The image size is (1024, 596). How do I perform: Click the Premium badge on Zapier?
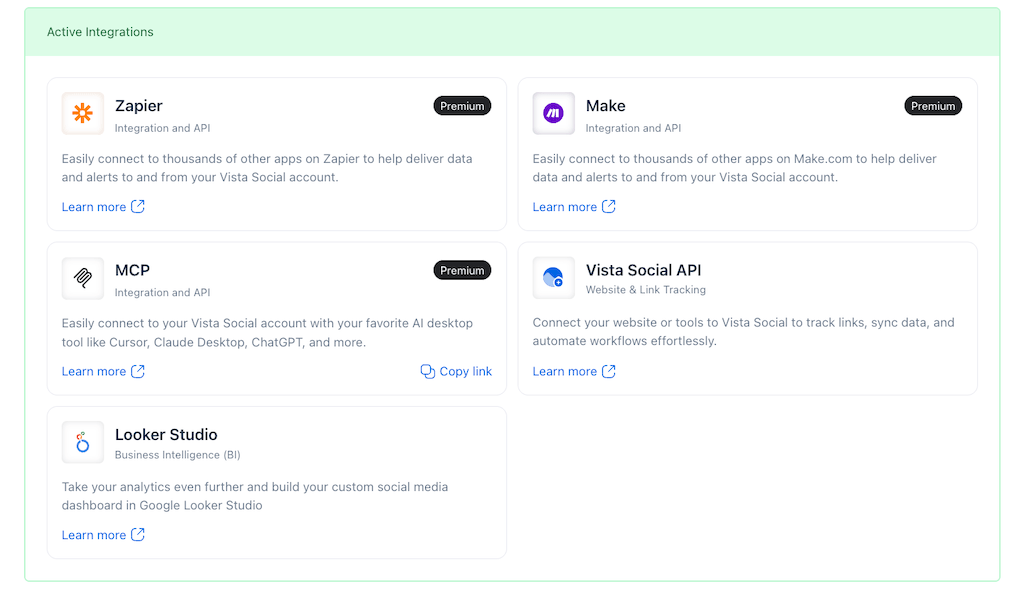462,106
